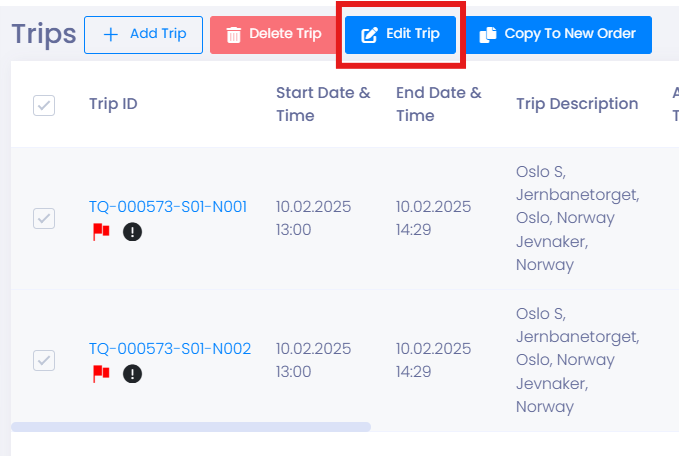Add a new trip with Add Trip
The height and width of the screenshot is (456, 679).
pyautogui.click(x=143, y=35)
